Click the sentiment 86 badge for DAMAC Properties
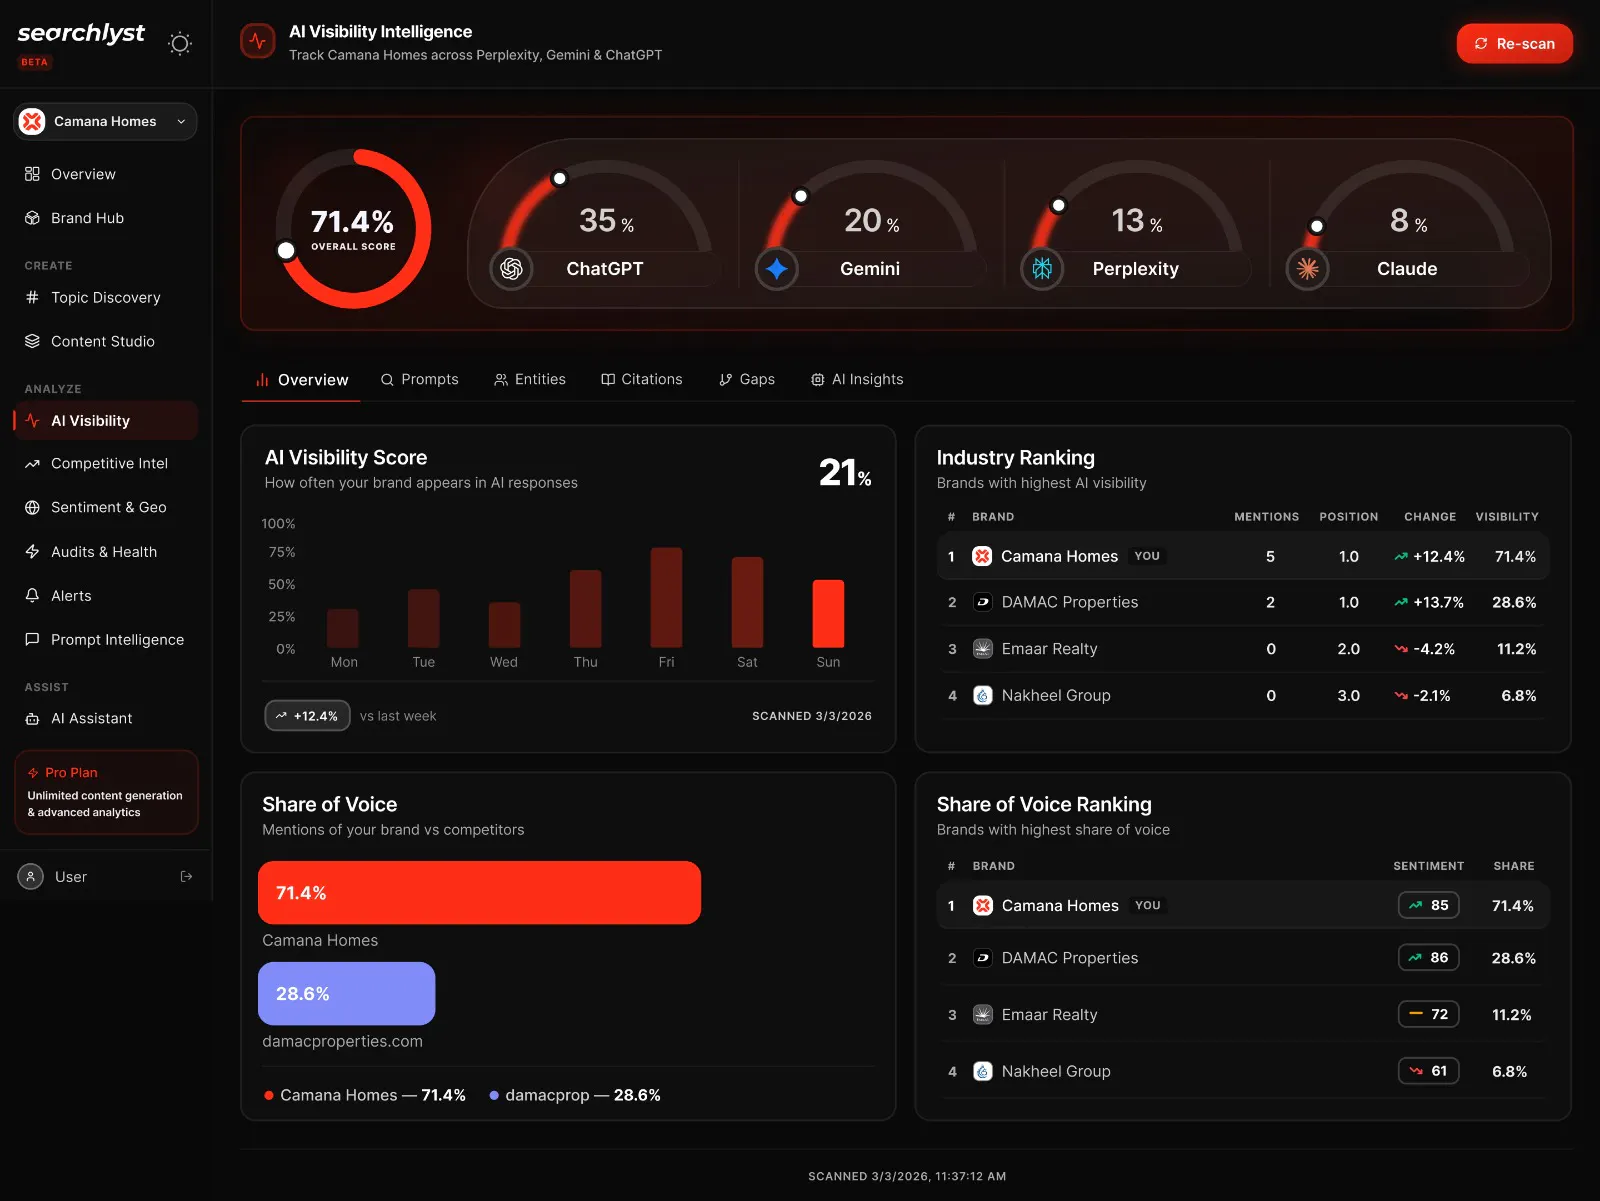The width and height of the screenshot is (1600, 1201). coord(1428,958)
